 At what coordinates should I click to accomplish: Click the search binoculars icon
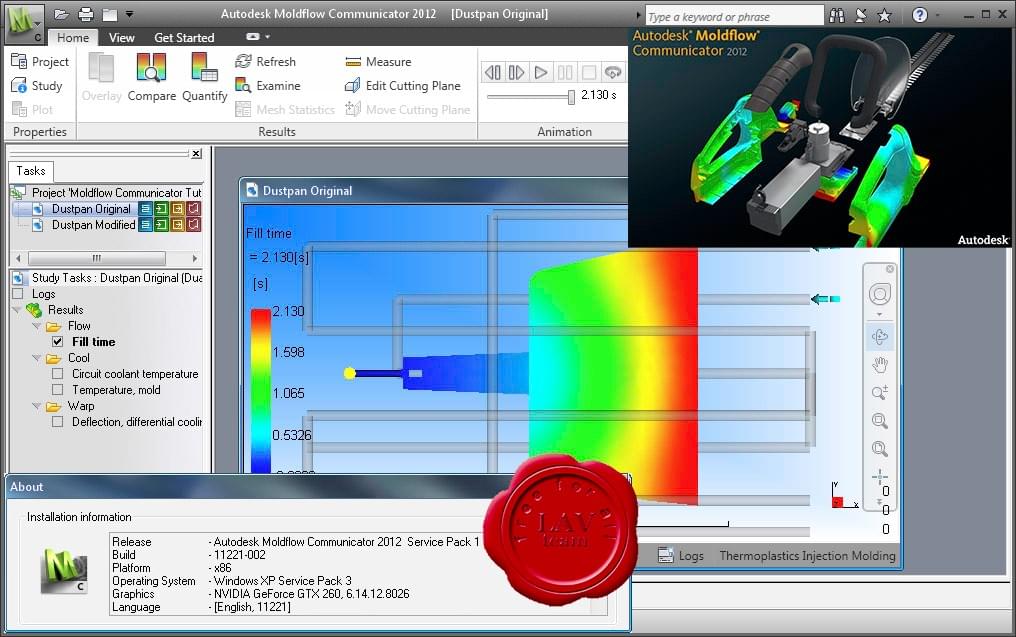[837, 16]
